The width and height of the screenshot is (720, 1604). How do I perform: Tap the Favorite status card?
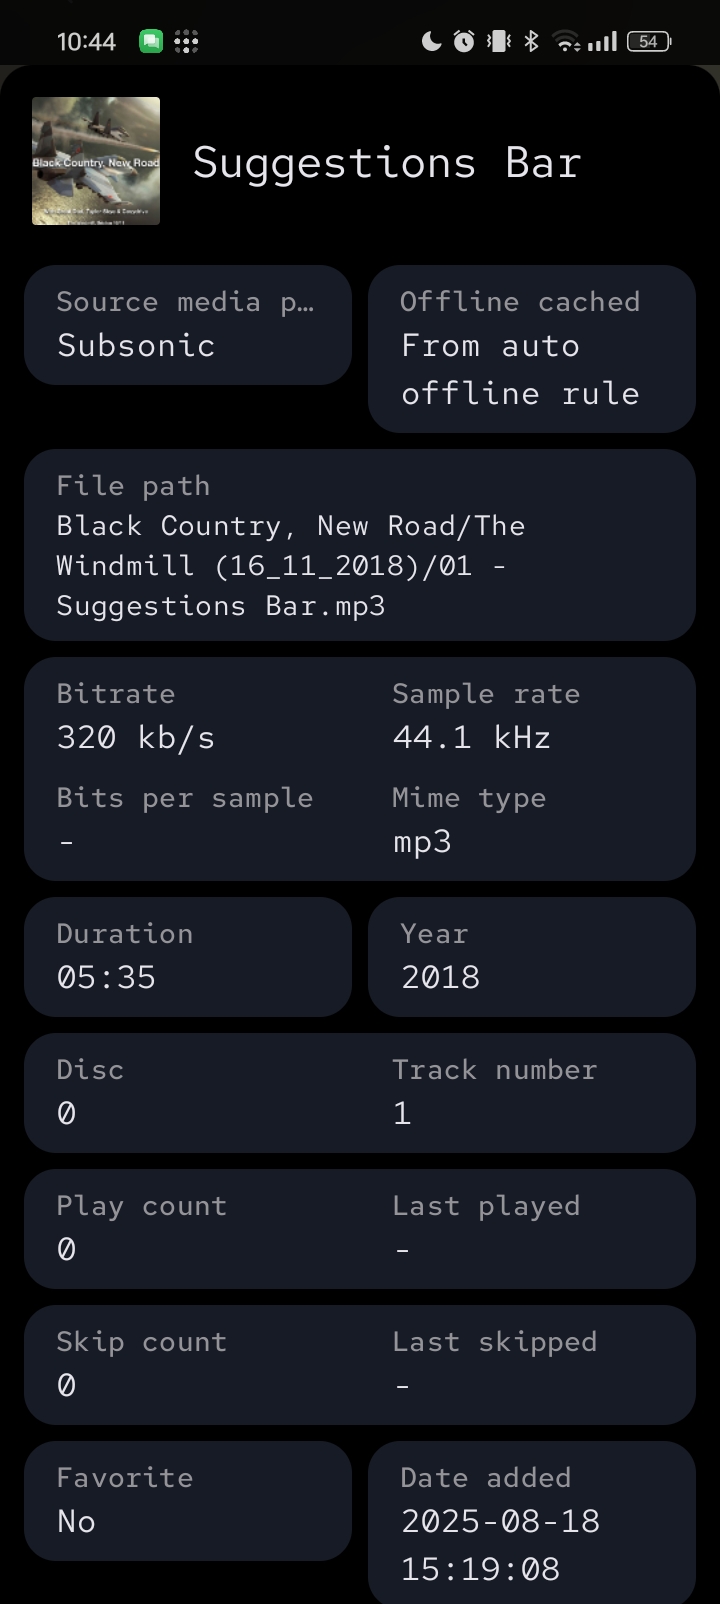pyautogui.click(x=188, y=1501)
